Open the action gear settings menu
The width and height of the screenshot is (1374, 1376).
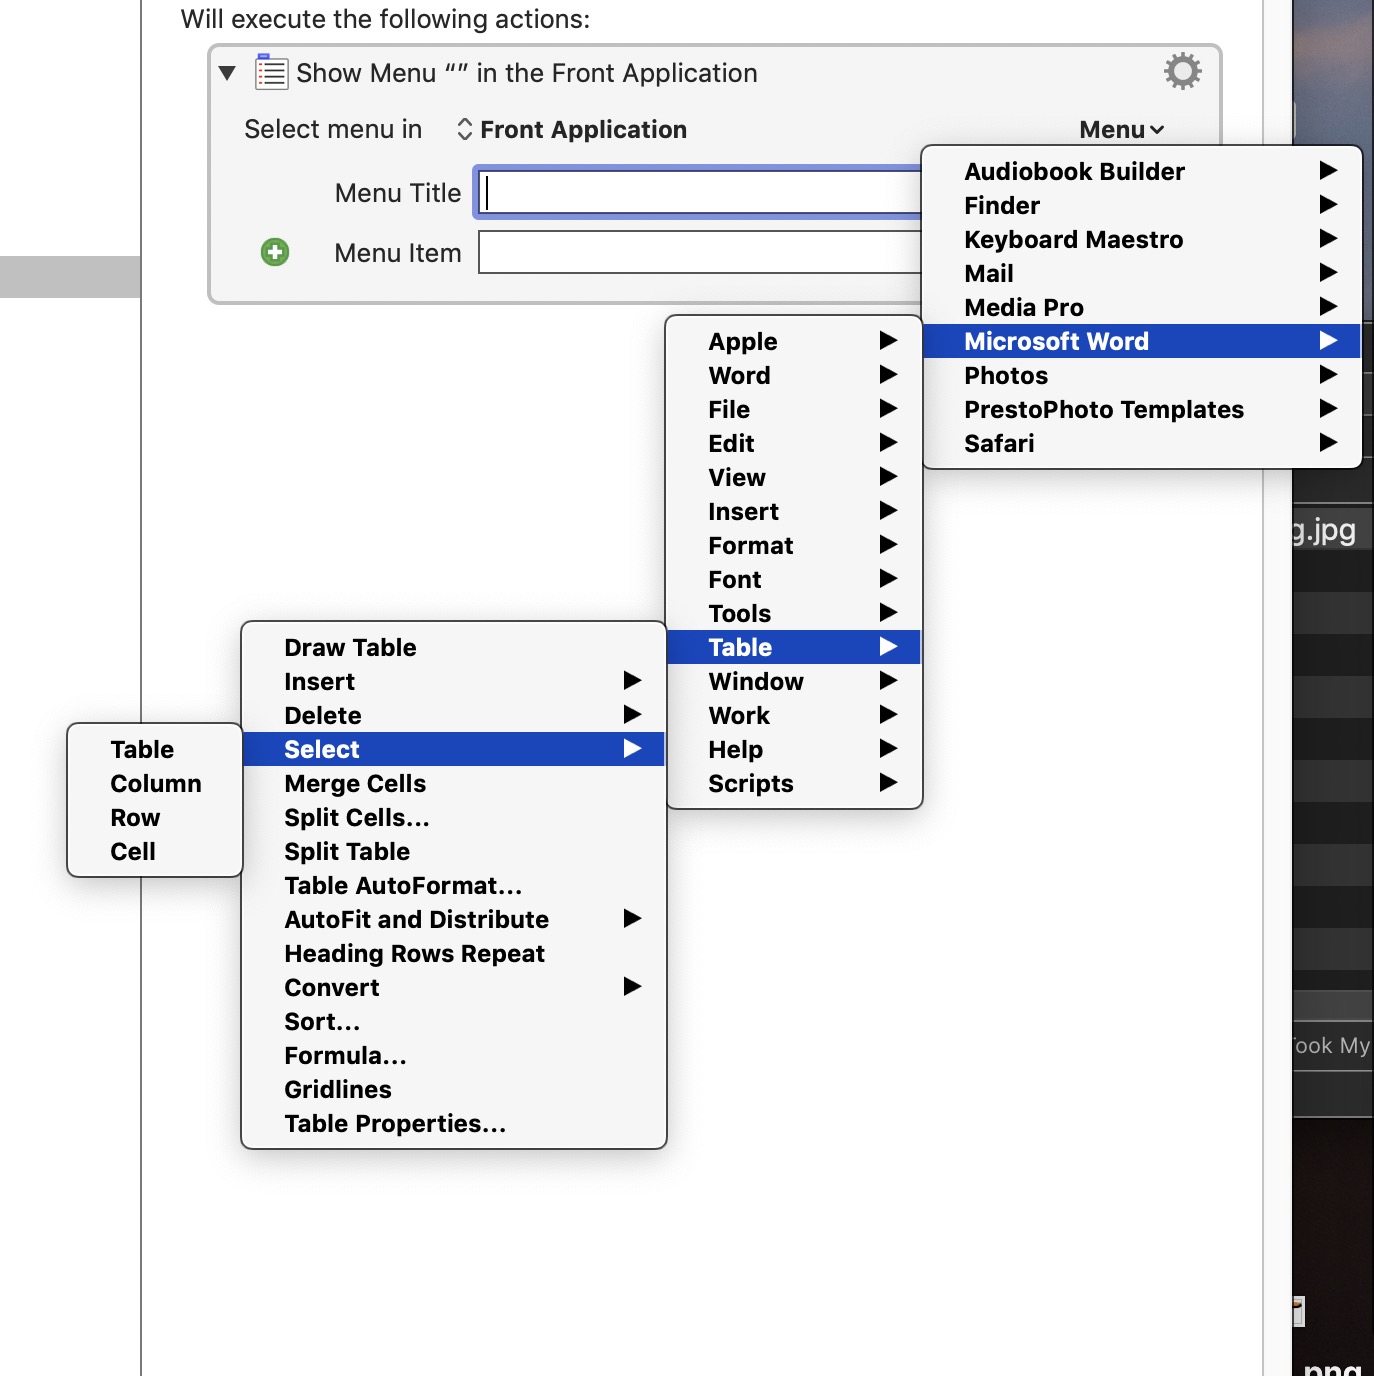point(1183,72)
